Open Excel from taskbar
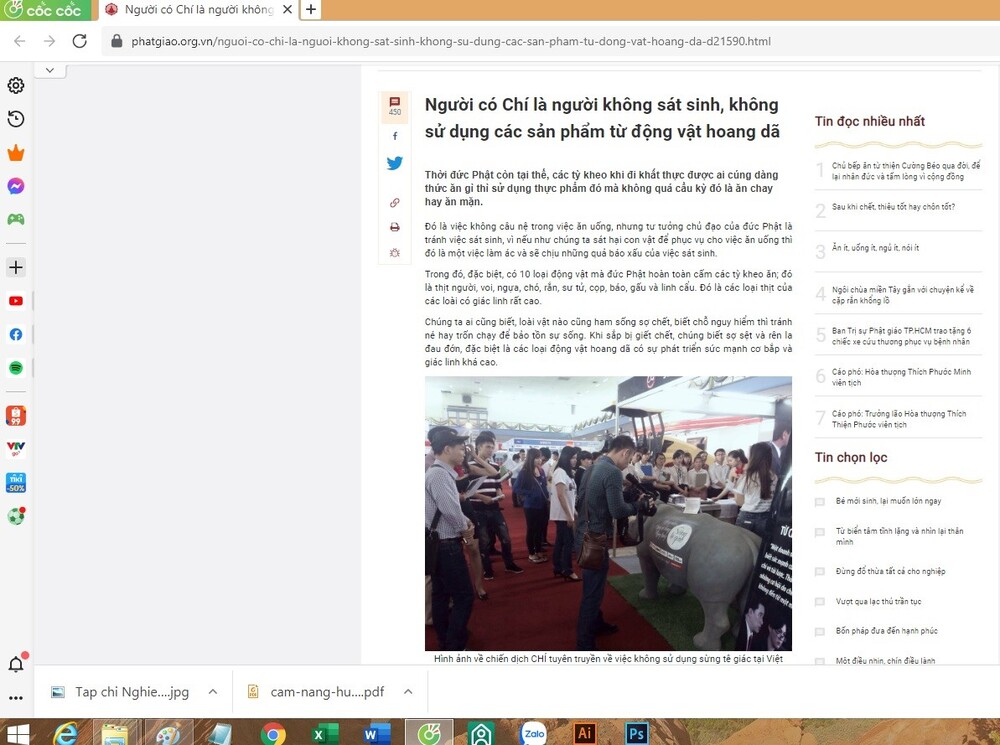This screenshot has height=745, width=1000. point(325,734)
